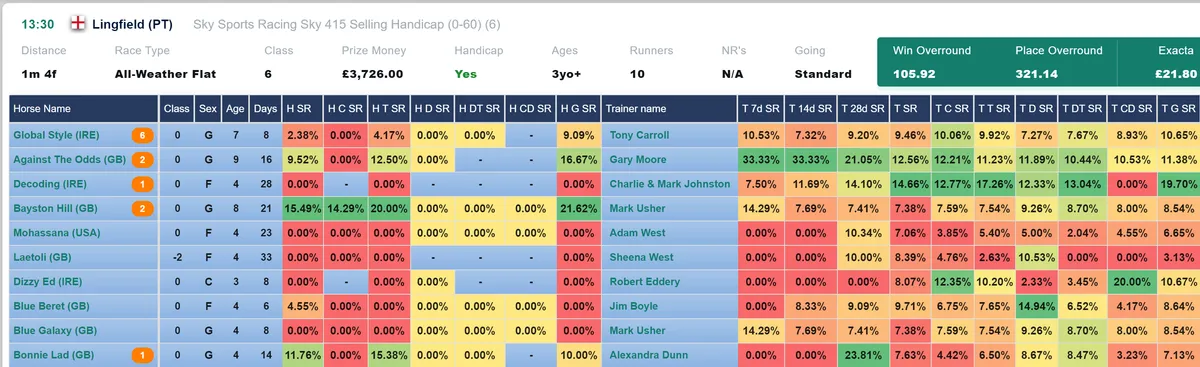Image resolution: width=1200 pixels, height=367 pixels.
Task: Click orange badge 1 next to Bonnie Lad
Action: (143, 355)
